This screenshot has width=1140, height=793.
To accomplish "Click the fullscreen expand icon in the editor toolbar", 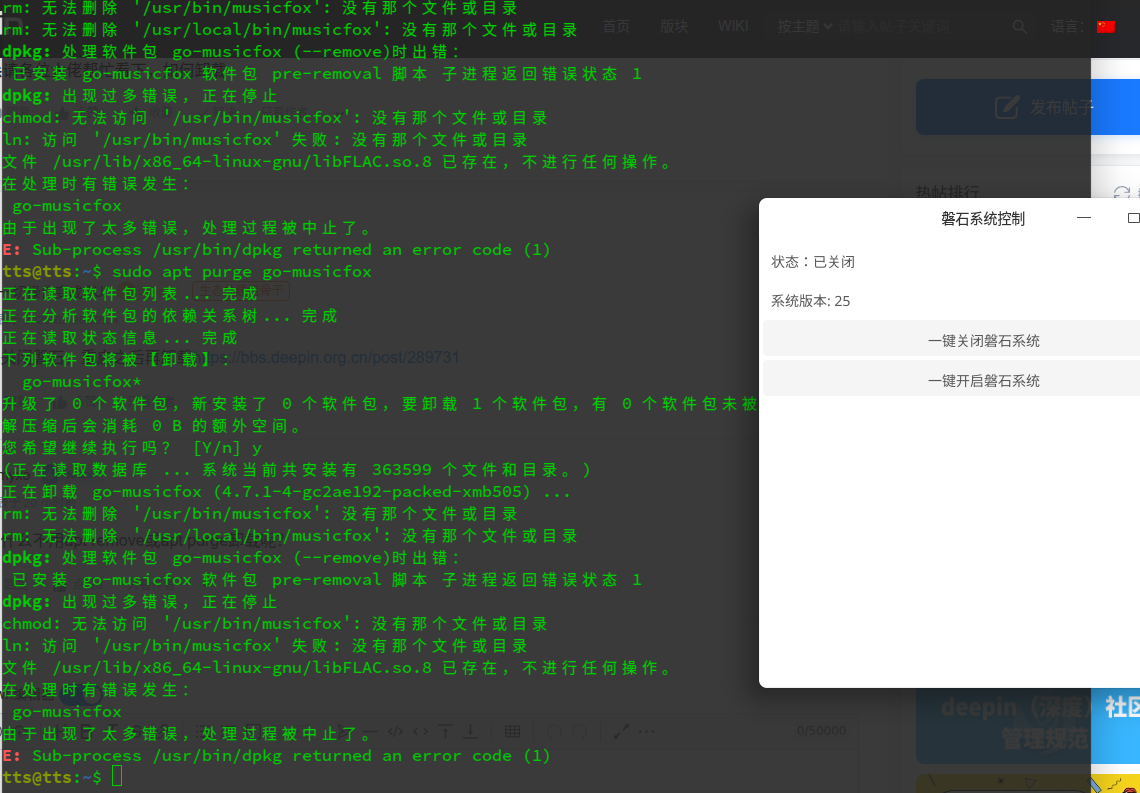I will tap(621, 731).
